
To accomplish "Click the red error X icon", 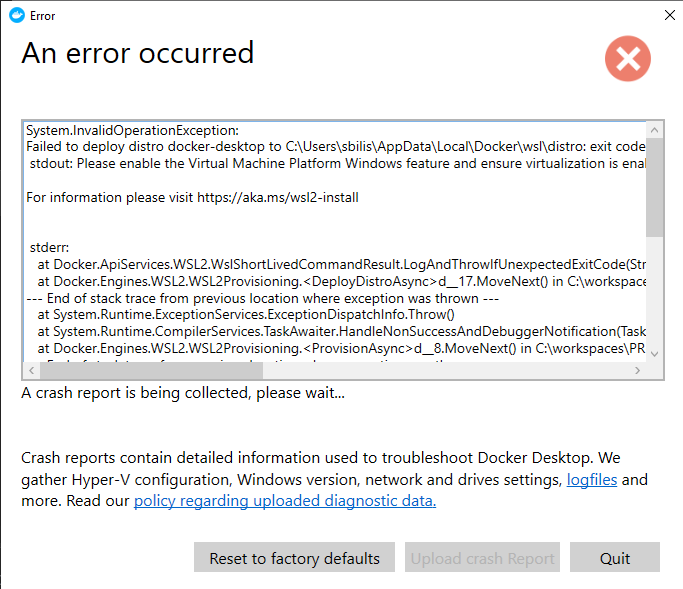I will point(628,58).
